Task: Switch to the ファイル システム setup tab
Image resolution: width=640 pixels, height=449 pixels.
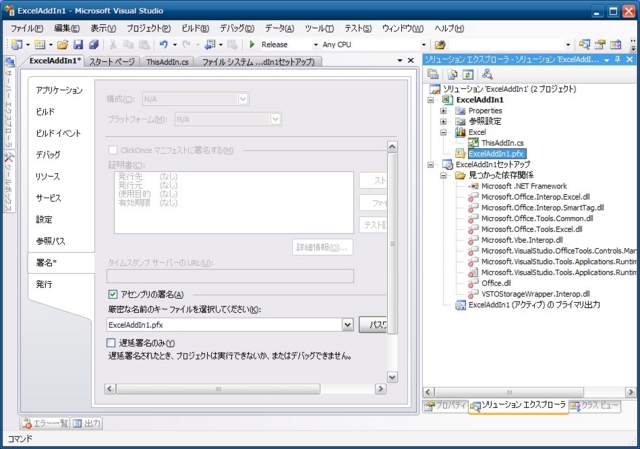Action: pyautogui.click(x=258, y=62)
